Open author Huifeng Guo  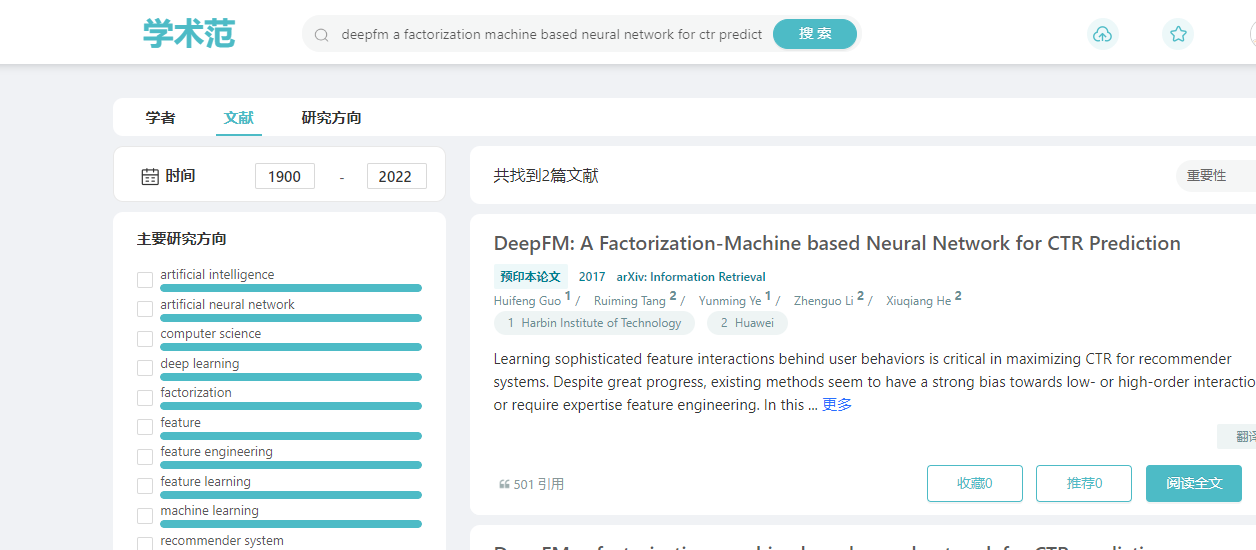[527, 300]
